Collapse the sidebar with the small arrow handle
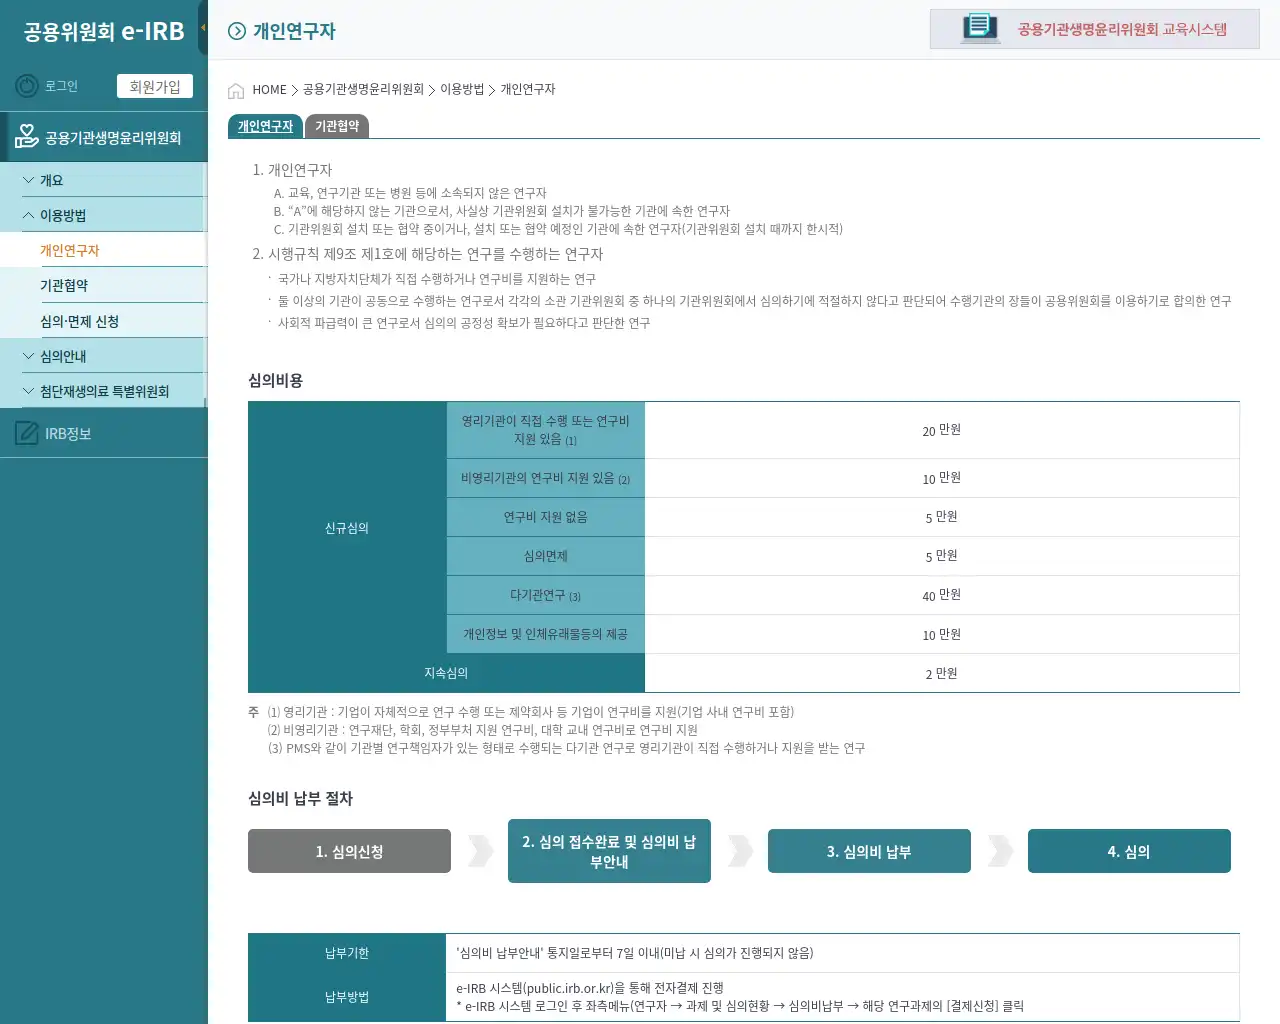 coord(203,28)
